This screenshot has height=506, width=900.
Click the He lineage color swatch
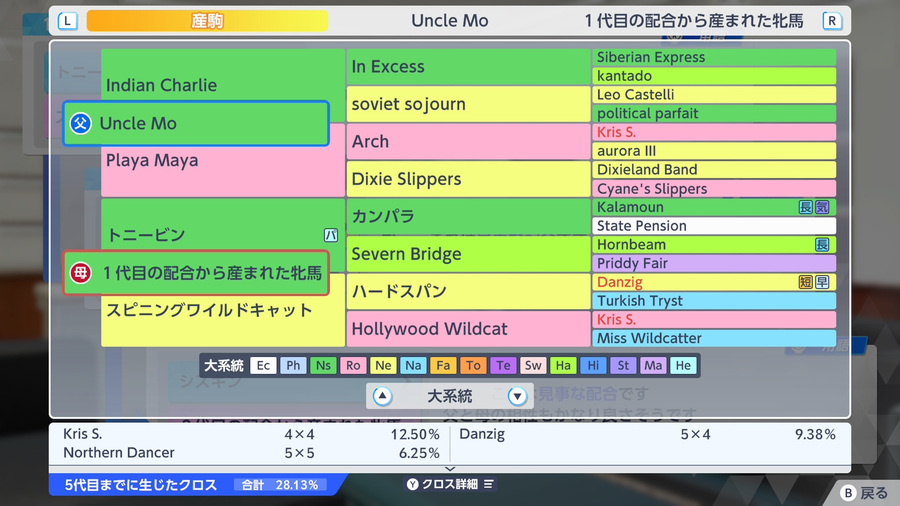coord(683,365)
